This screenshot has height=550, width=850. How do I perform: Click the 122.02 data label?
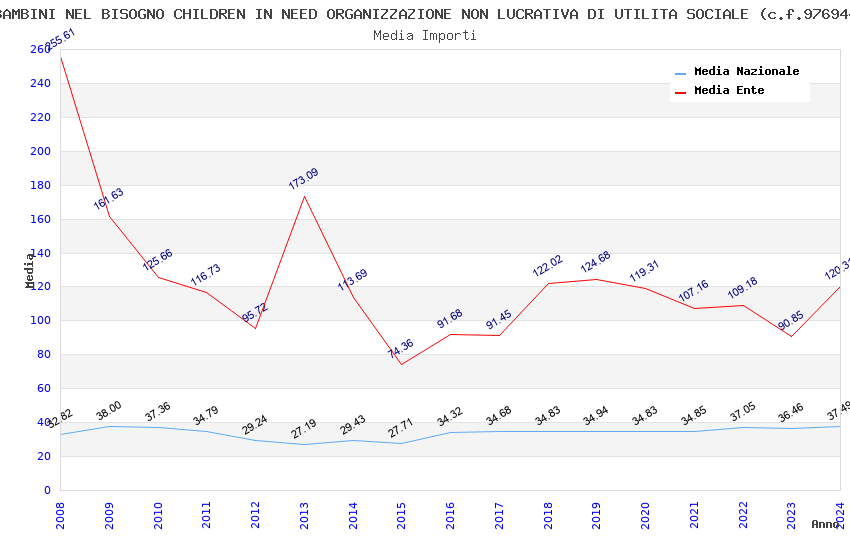pyautogui.click(x=548, y=266)
